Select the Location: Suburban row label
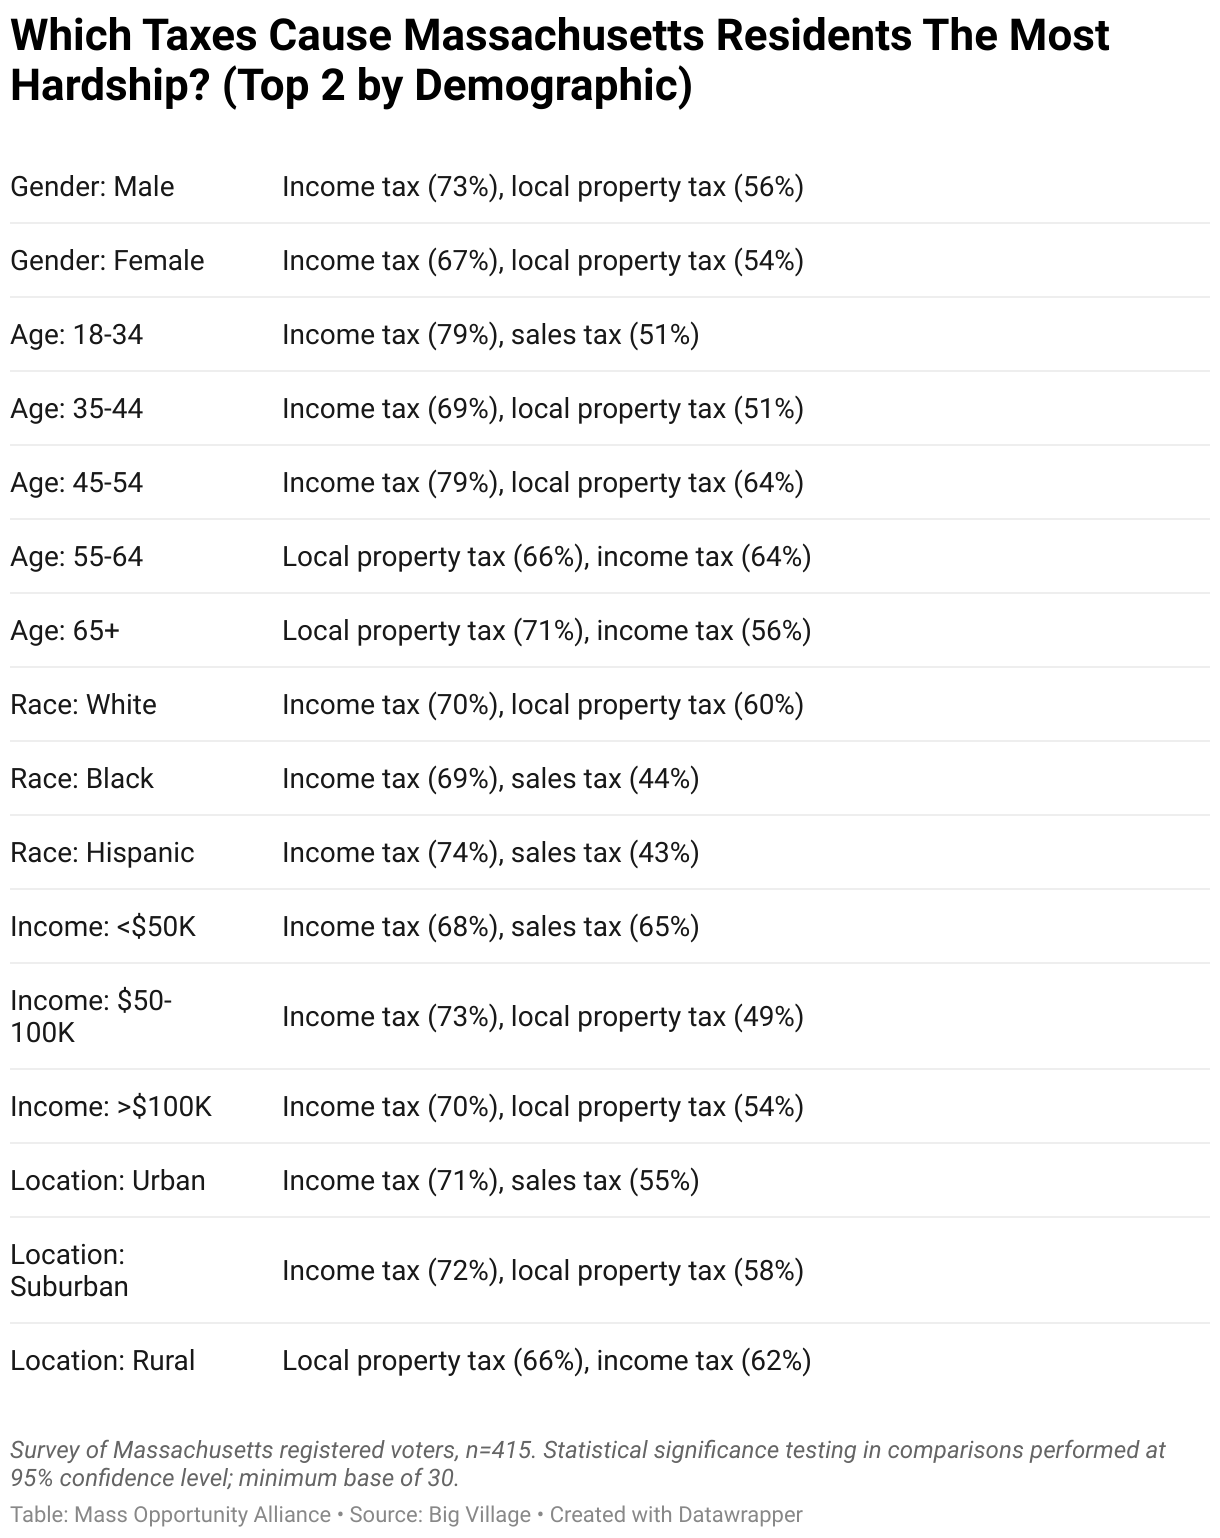 pos(69,1270)
